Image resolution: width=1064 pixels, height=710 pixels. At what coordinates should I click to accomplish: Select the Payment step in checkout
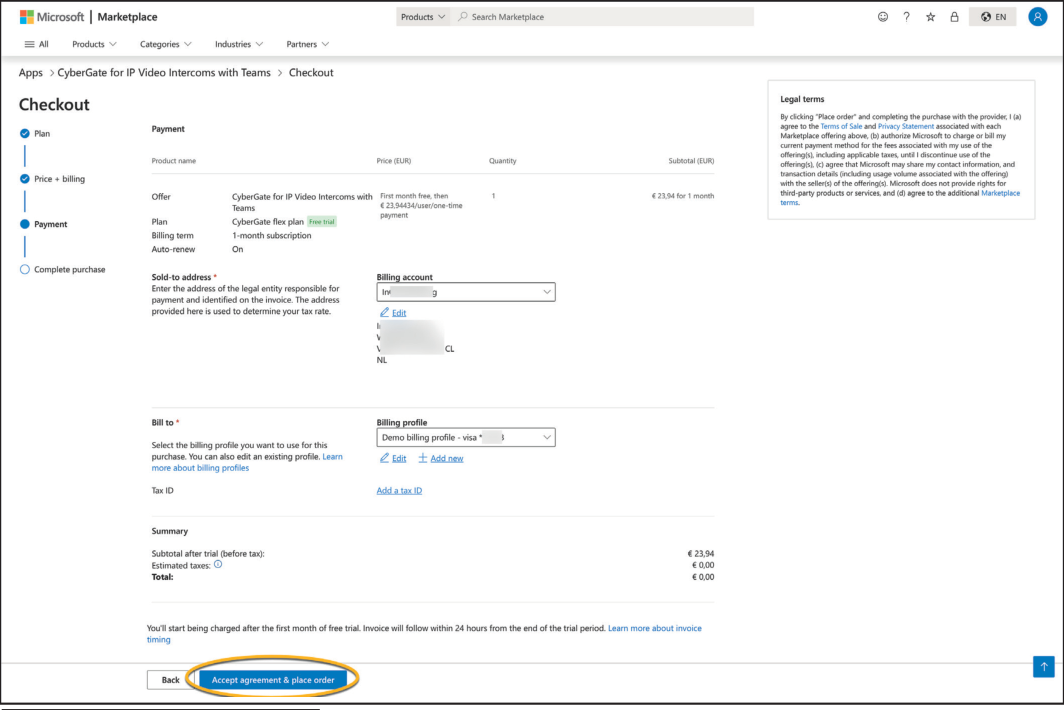(50, 224)
